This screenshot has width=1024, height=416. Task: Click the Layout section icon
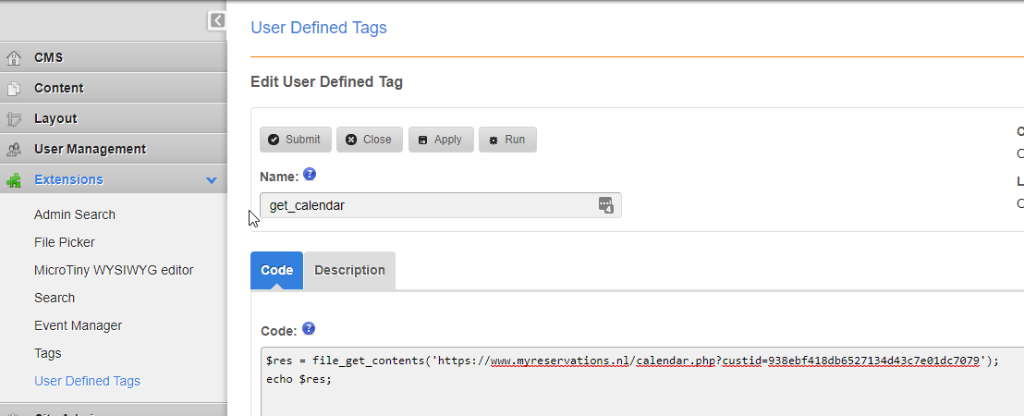(x=14, y=119)
